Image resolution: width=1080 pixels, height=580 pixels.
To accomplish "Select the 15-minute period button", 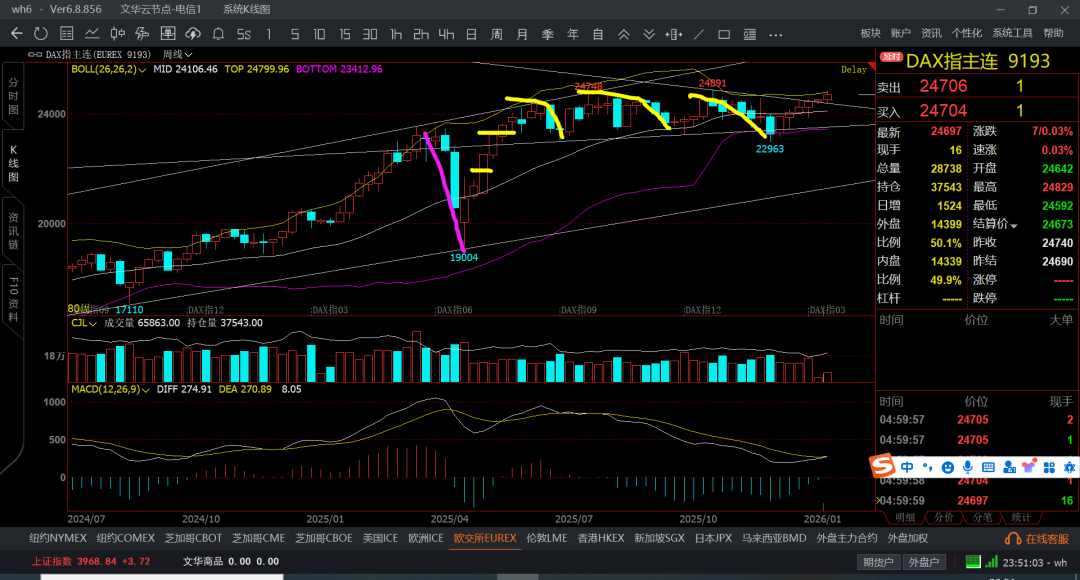I will [345, 34].
